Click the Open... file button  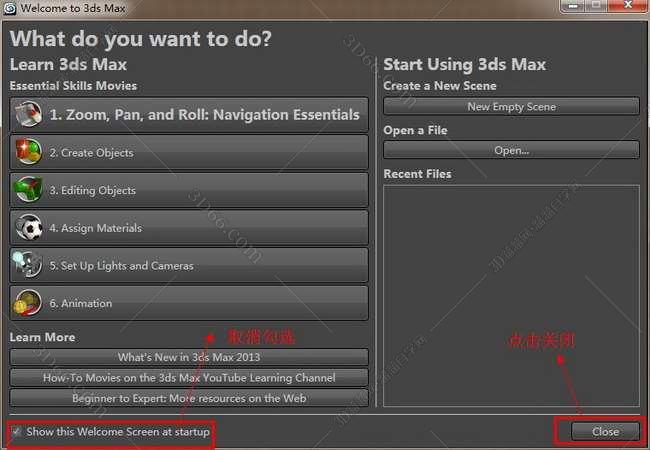pyautogui.click(x=511, y=150)
